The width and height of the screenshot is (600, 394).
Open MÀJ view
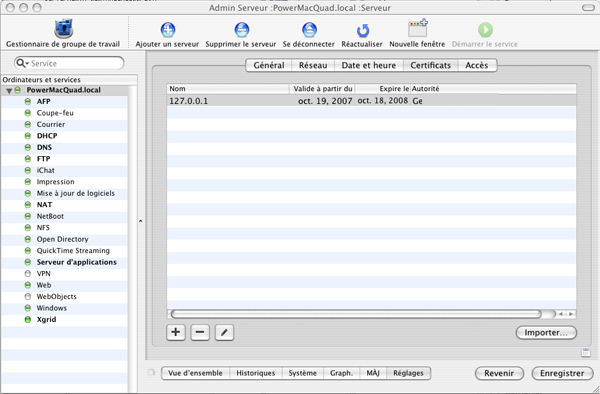(373, 373)
